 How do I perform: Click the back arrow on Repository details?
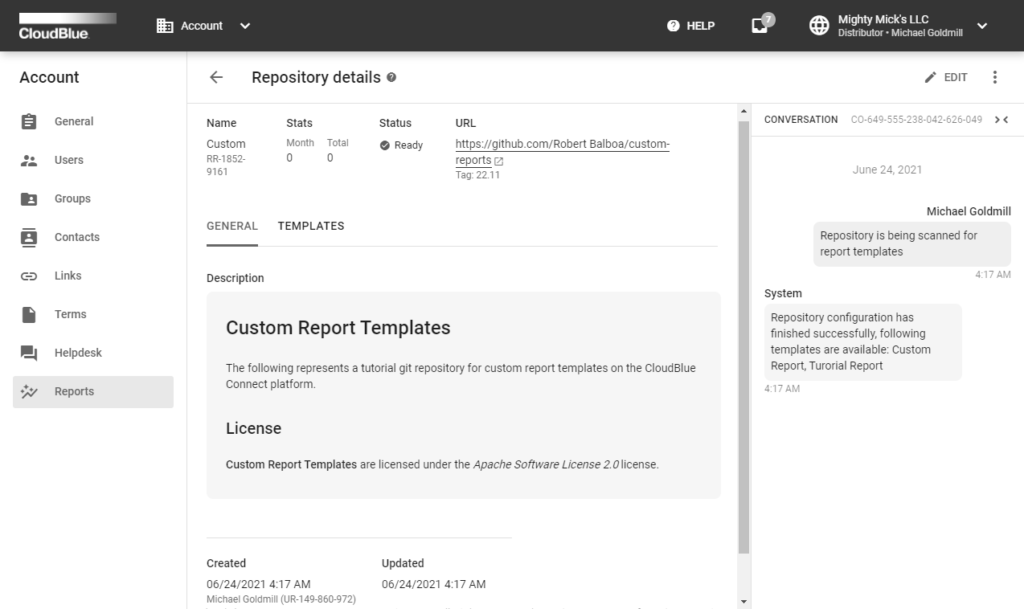[216, 77]
